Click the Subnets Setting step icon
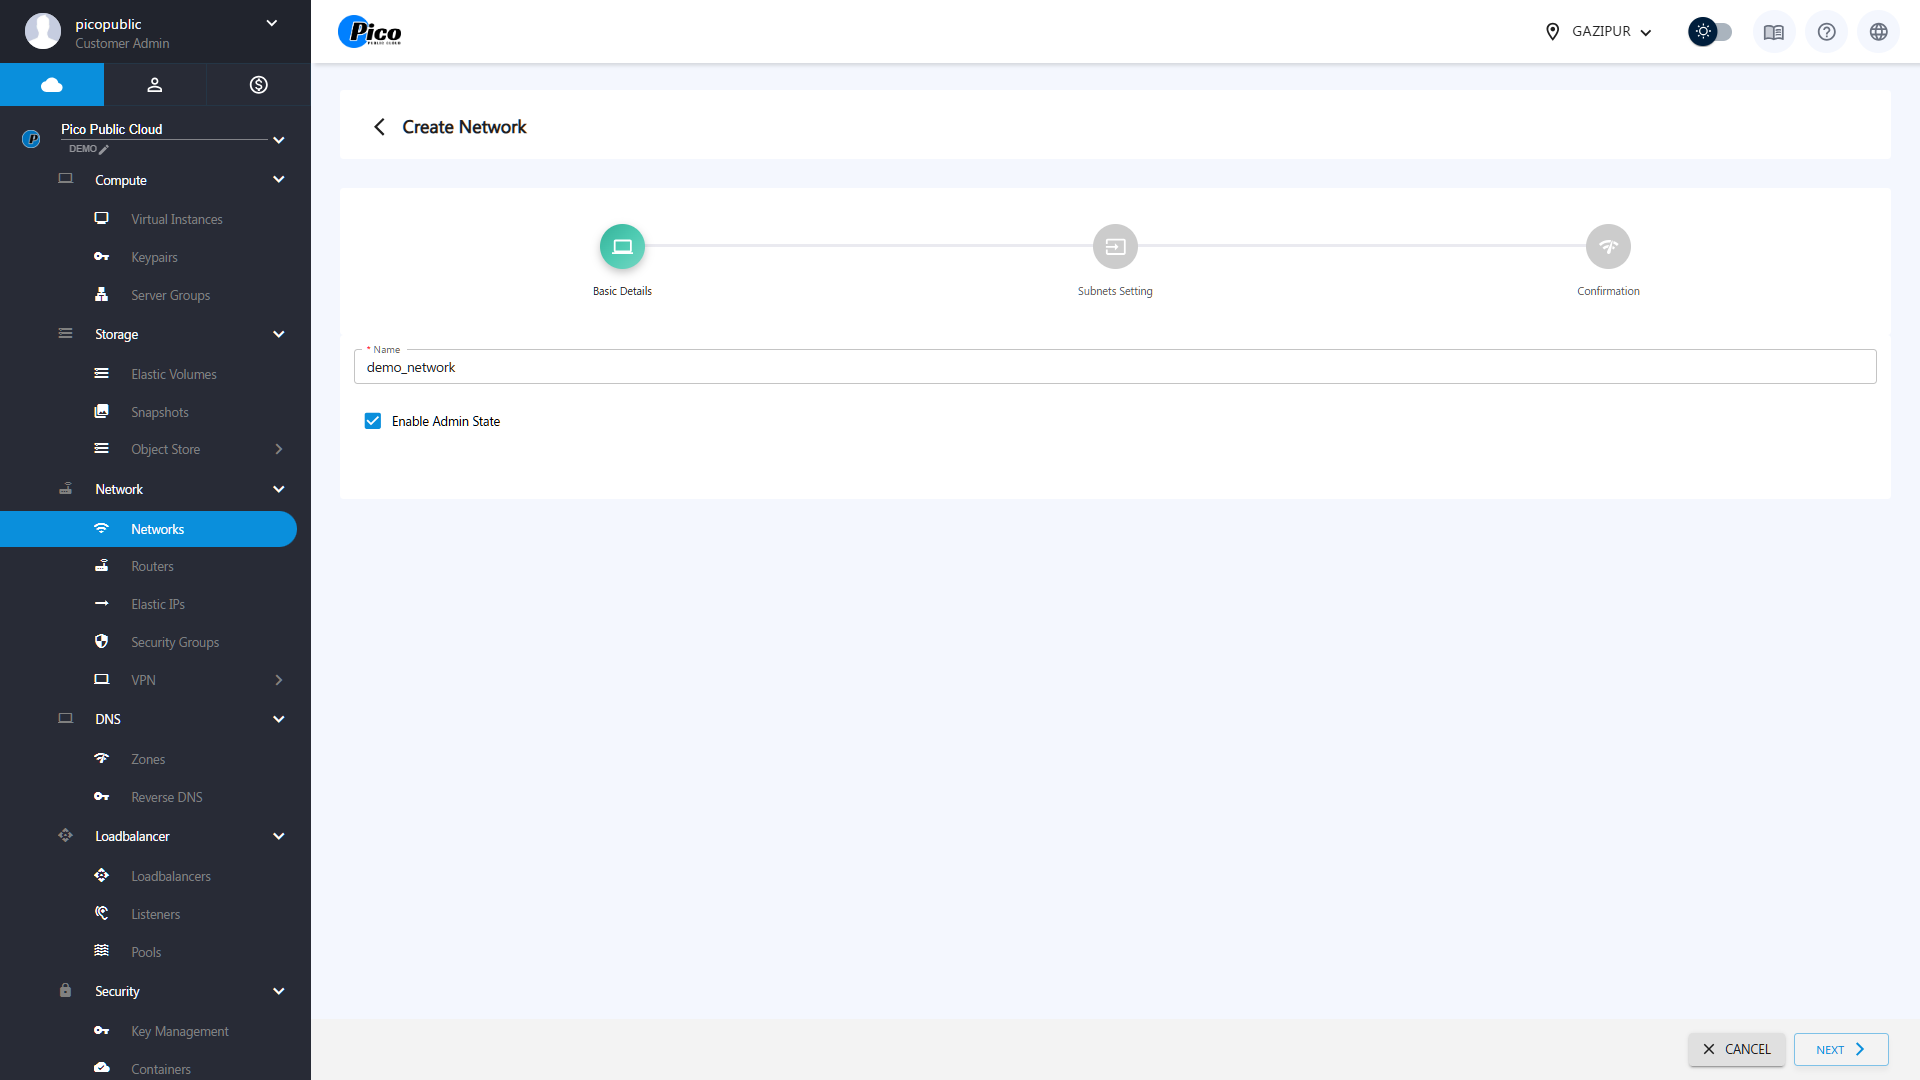 coord(1114,247)
